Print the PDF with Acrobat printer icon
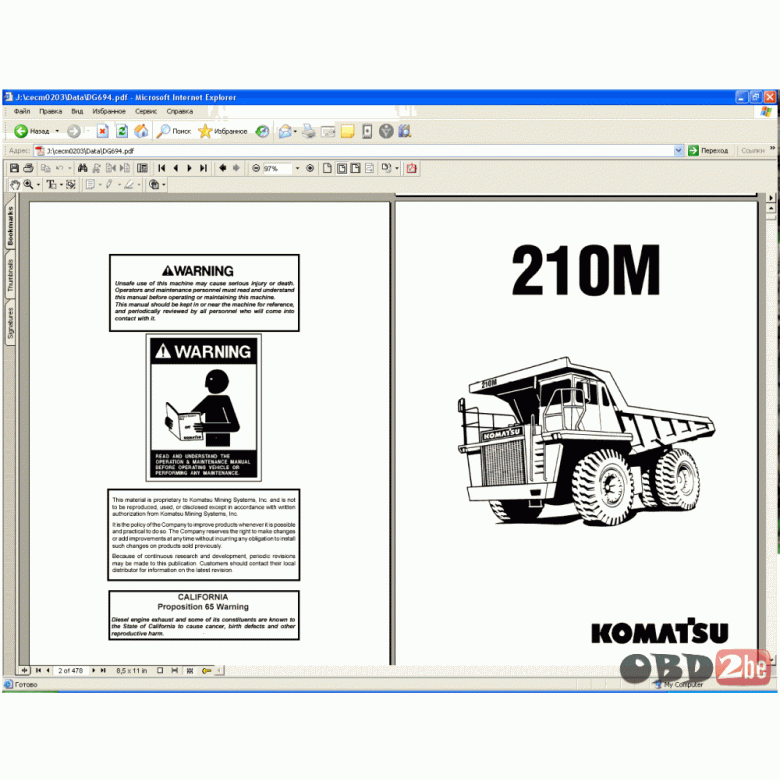The image size is (780, 780). tap(28, 168)
